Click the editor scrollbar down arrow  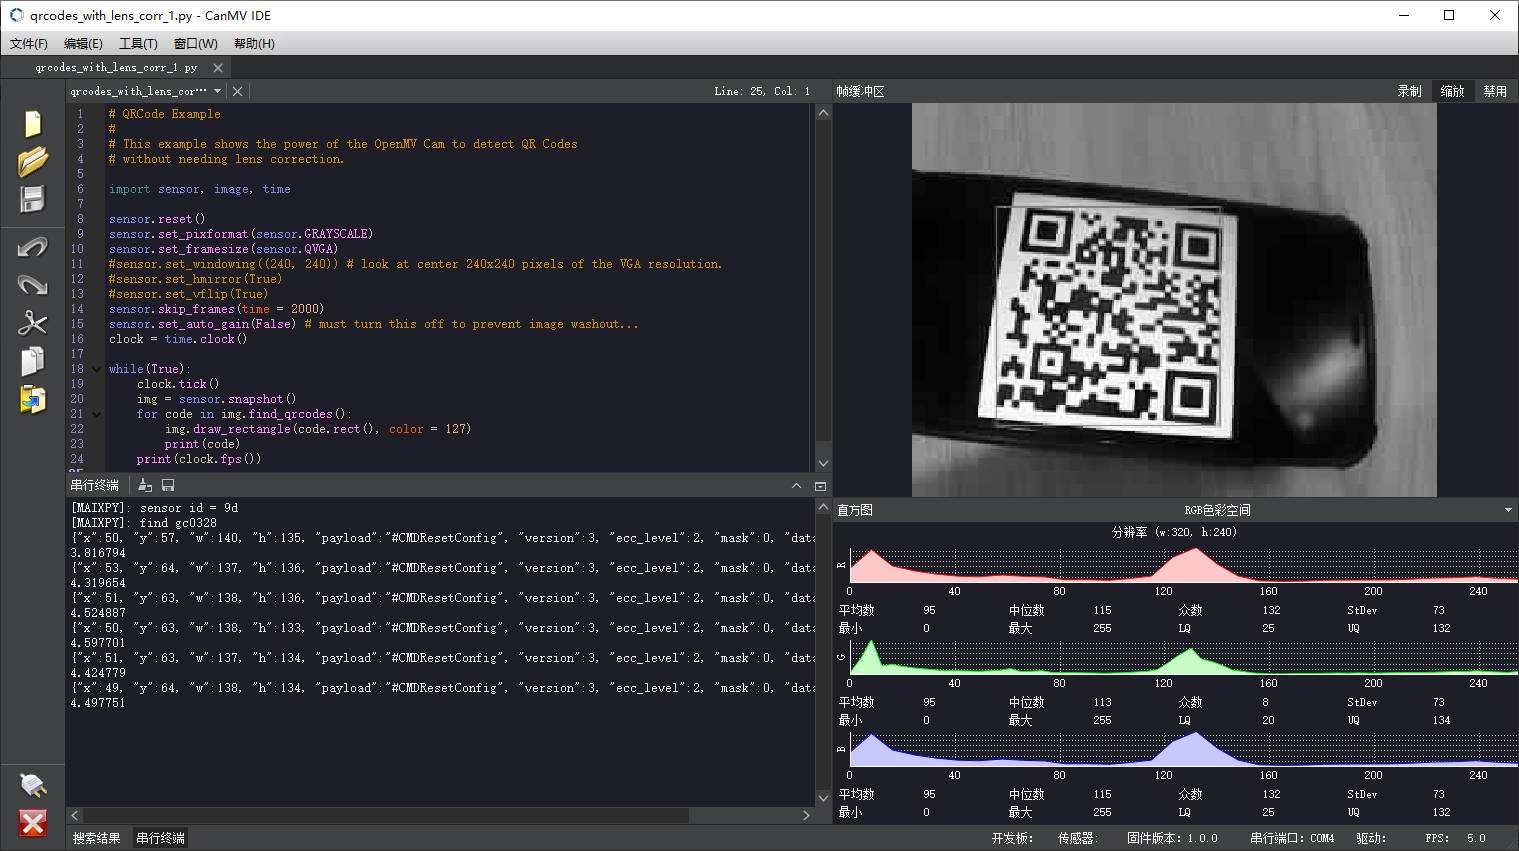tap(823, 463)
